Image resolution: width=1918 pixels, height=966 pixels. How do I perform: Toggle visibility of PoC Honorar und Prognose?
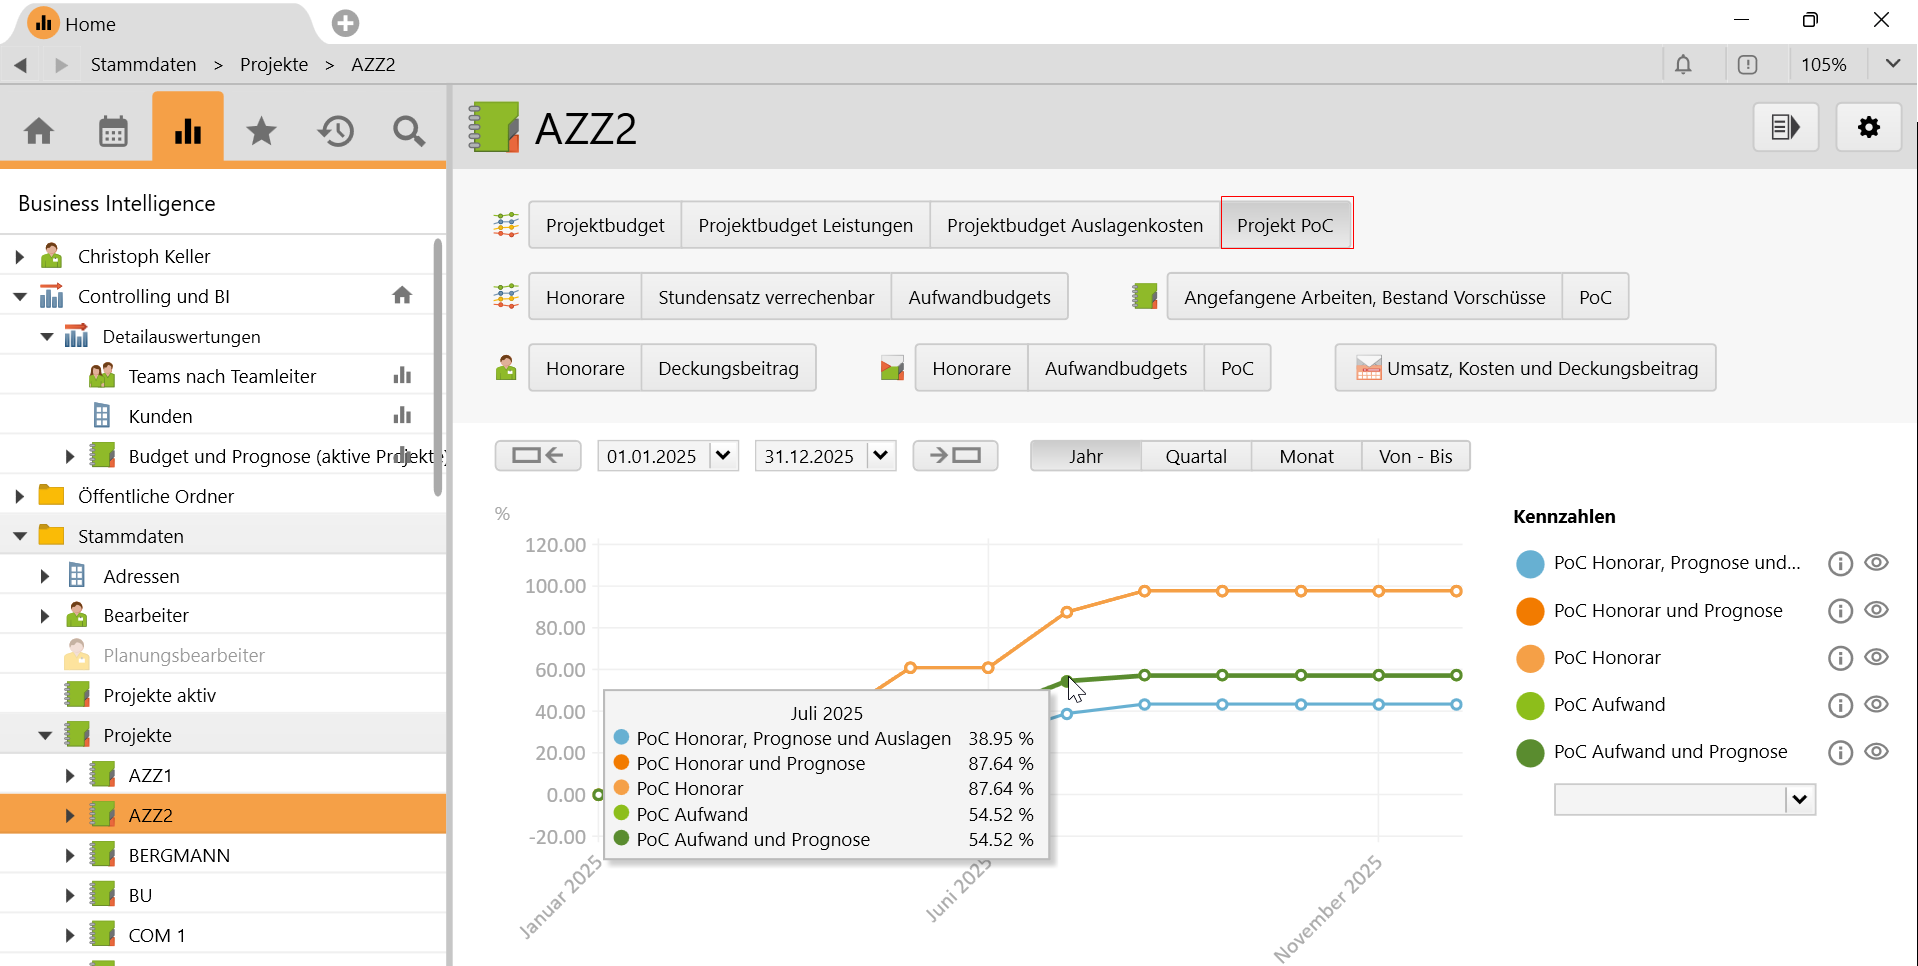(x=1877, y=610)
